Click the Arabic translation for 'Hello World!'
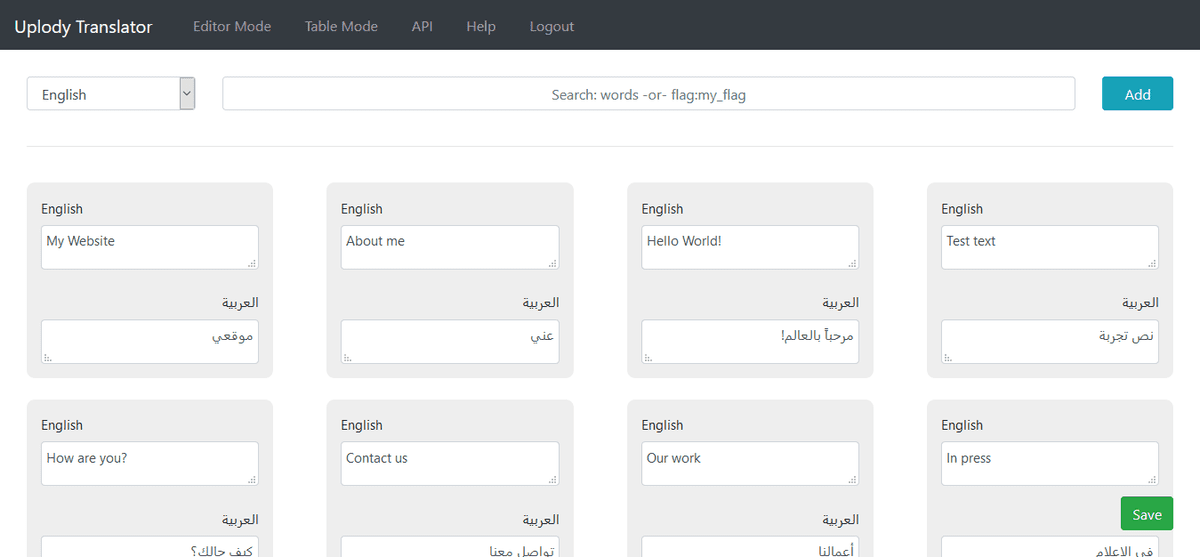 pos(749,342)
